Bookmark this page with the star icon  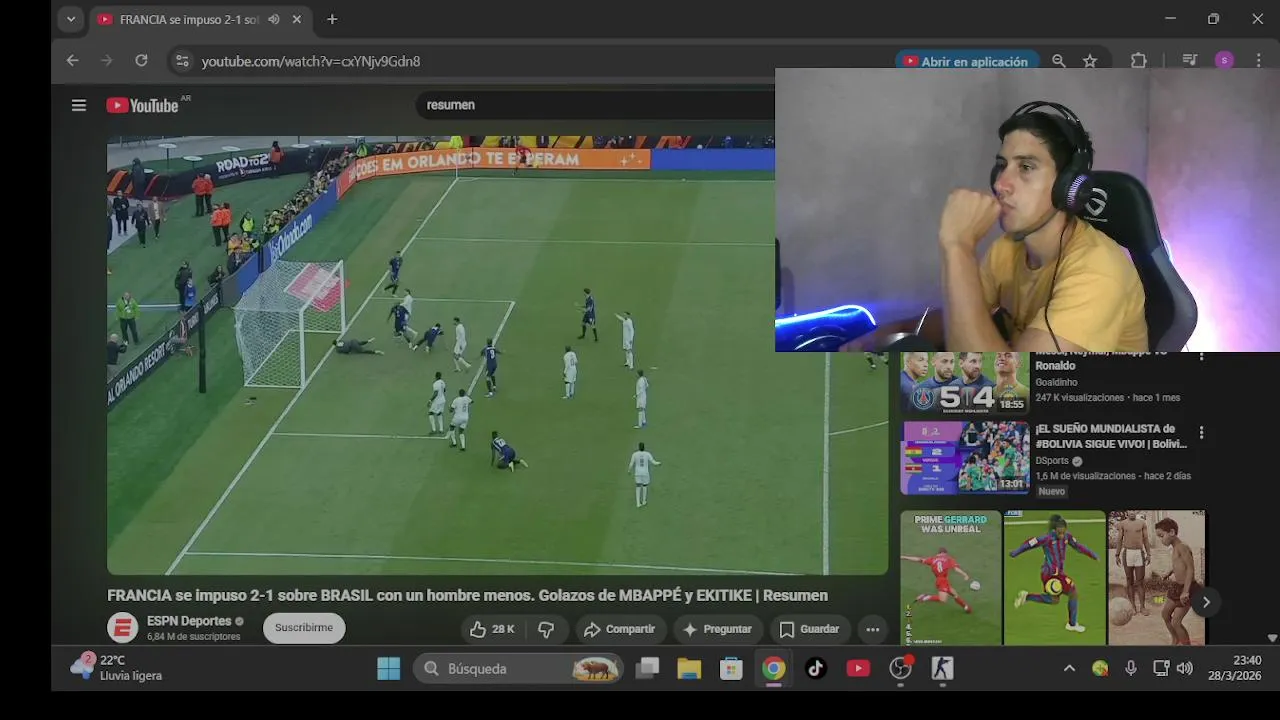coord(1090,61)
